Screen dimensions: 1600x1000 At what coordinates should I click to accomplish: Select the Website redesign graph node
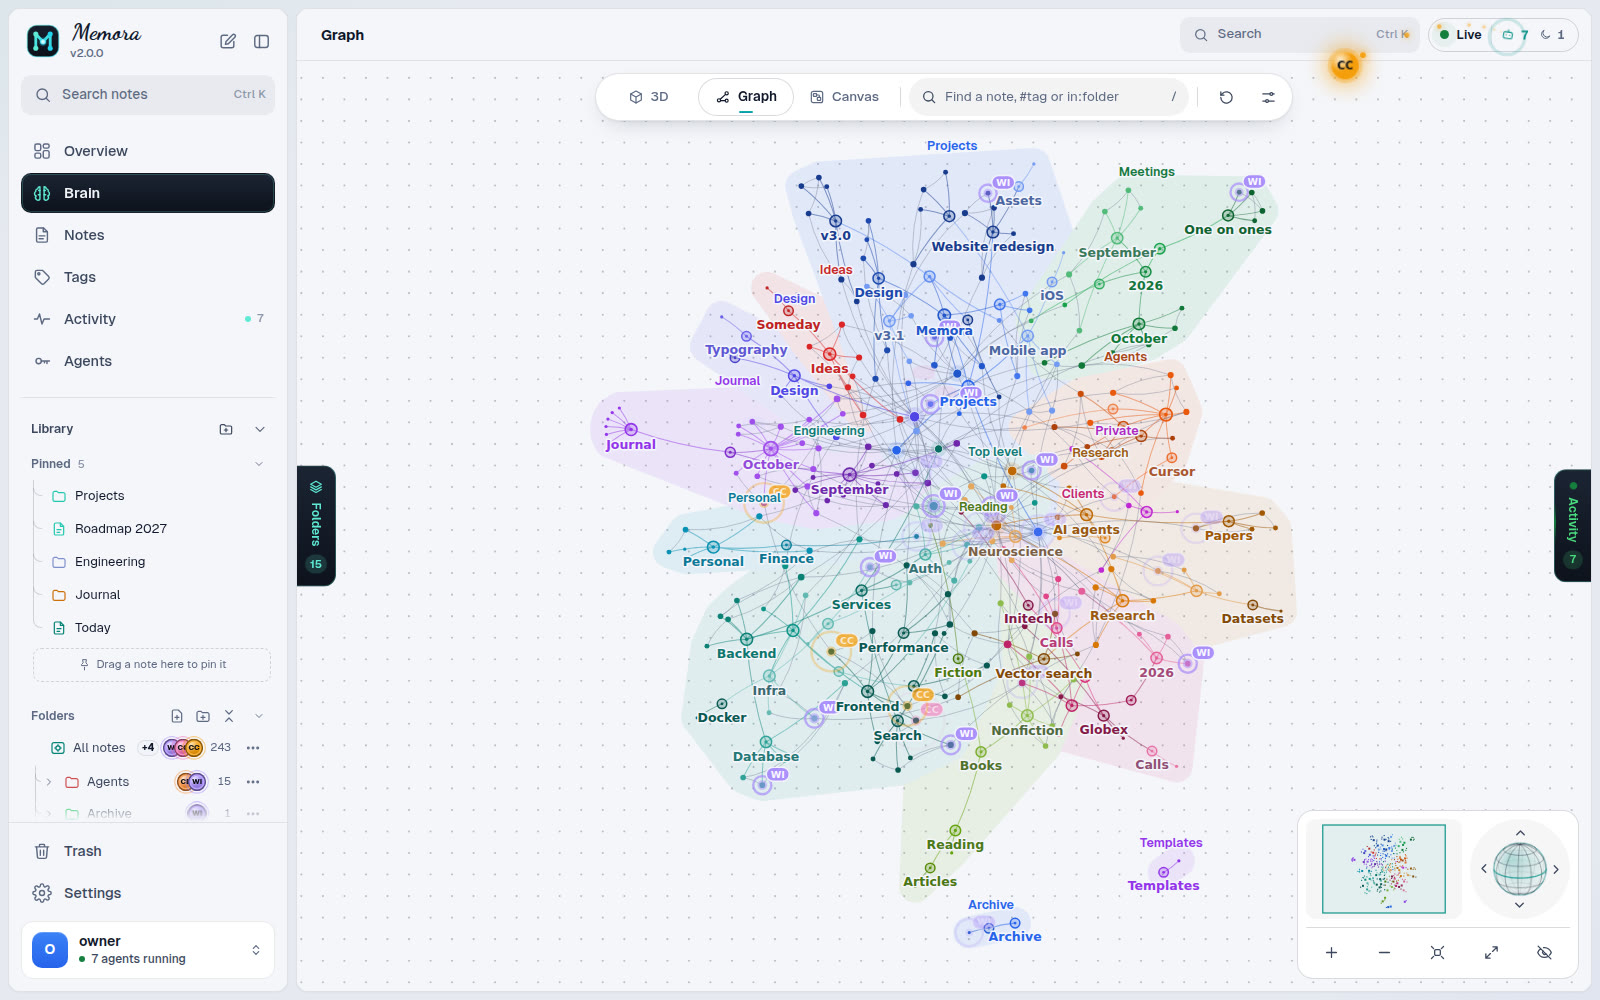click(993, 233)
